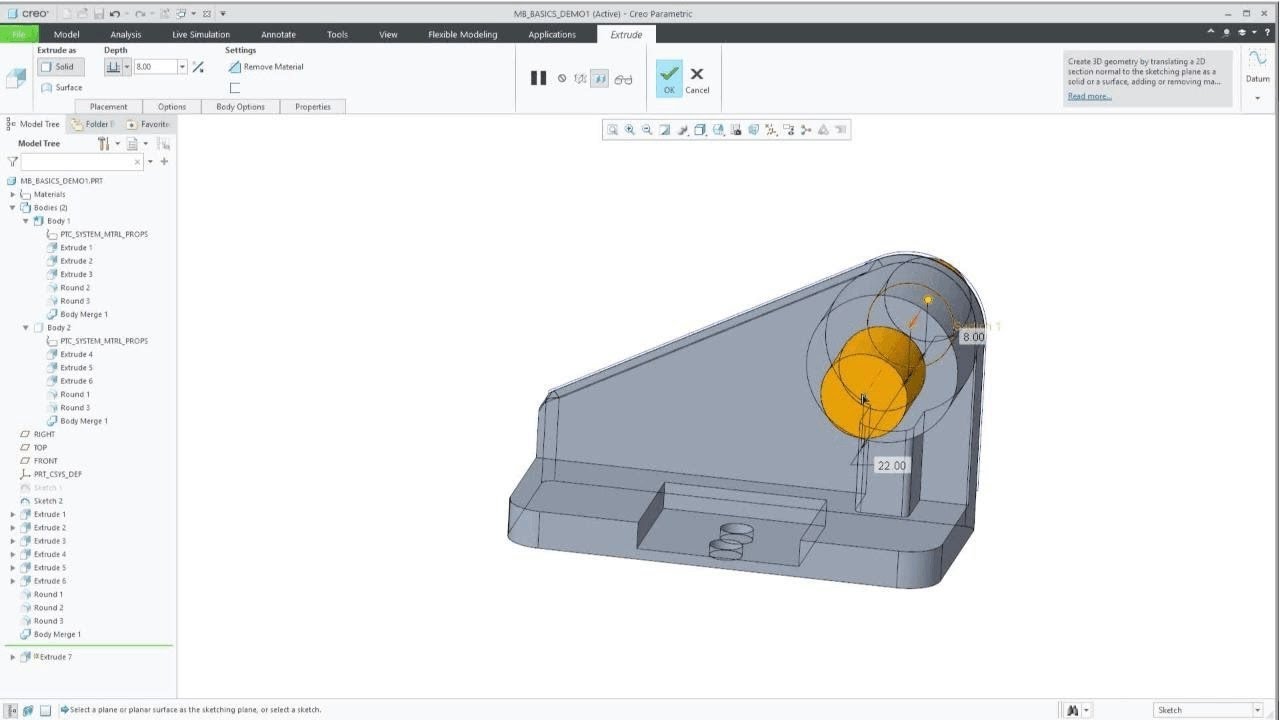The height and width of the screenshot is (720, 1280).
Task: Collapse the Body 1 node
Action: click(x=26, y=221)
